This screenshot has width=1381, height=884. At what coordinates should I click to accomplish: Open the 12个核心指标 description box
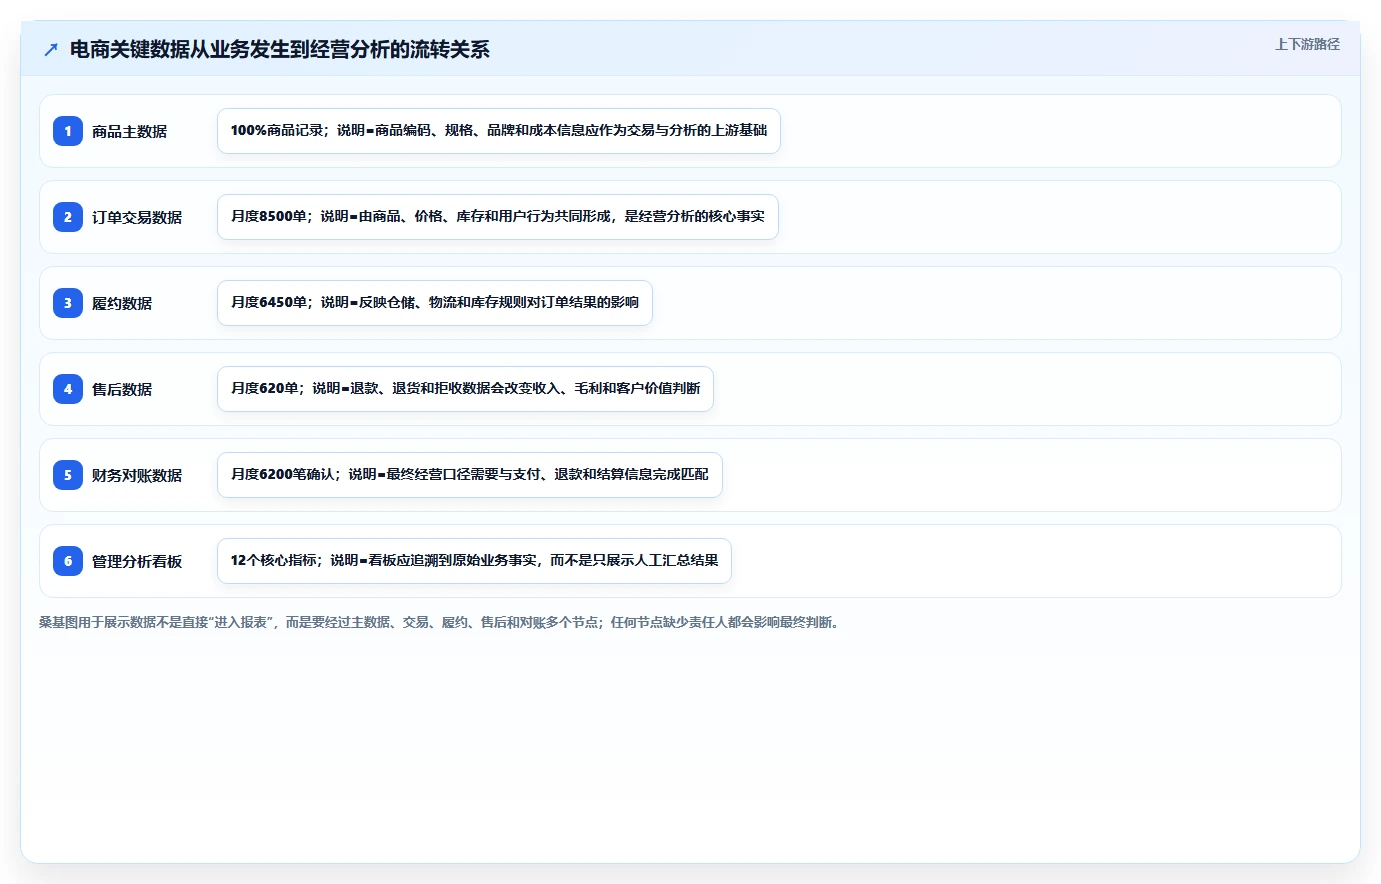474,561
